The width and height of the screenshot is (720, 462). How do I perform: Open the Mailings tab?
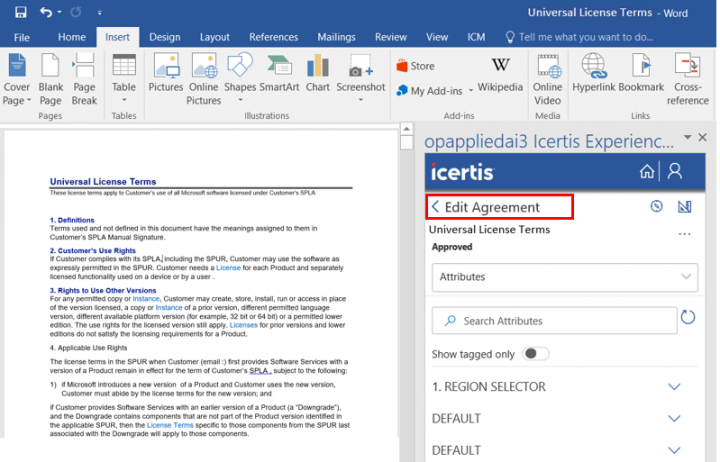[x=336, y=37]
